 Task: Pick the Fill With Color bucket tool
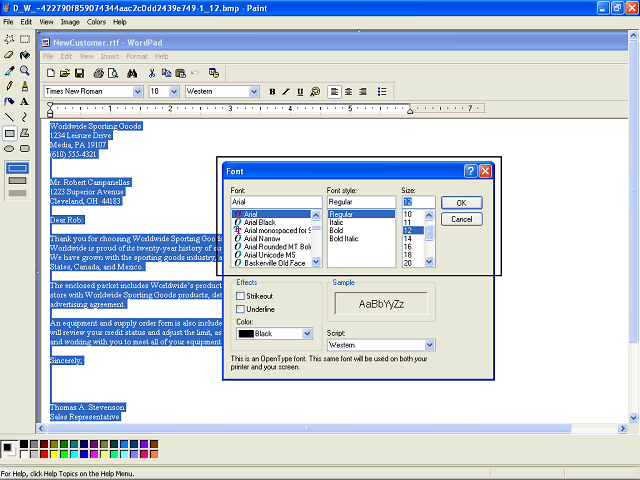click(25, 55)
